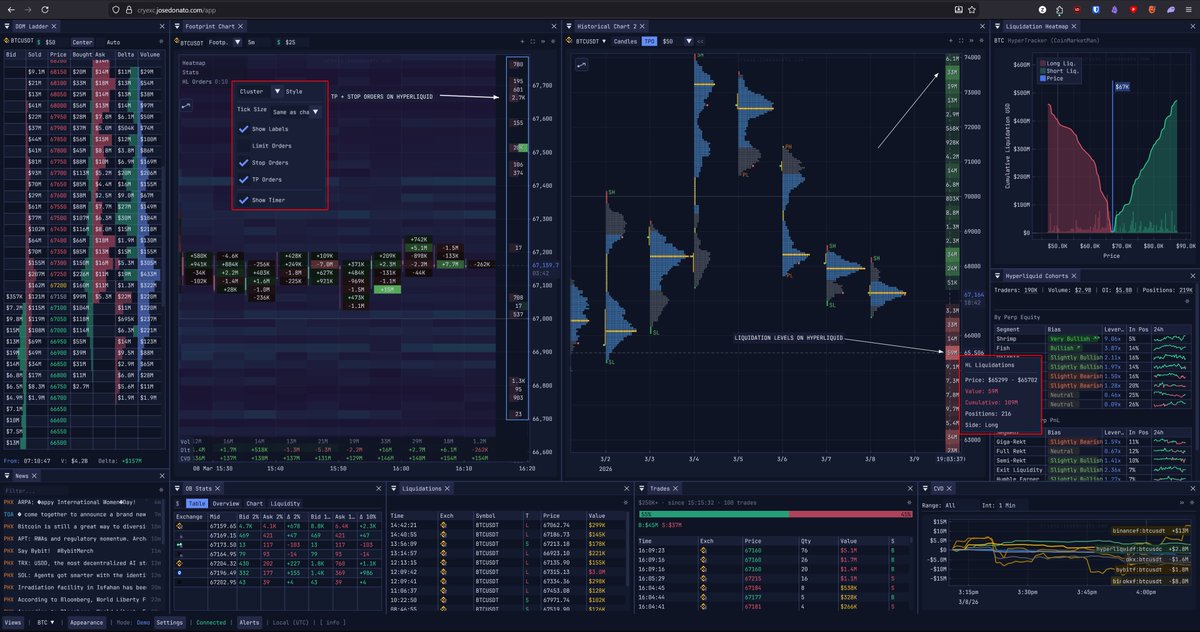The image size is (1200, 632).
Task: Toggle fullscreen icon in Historical Chart toolbar
Action: point(961,42)
